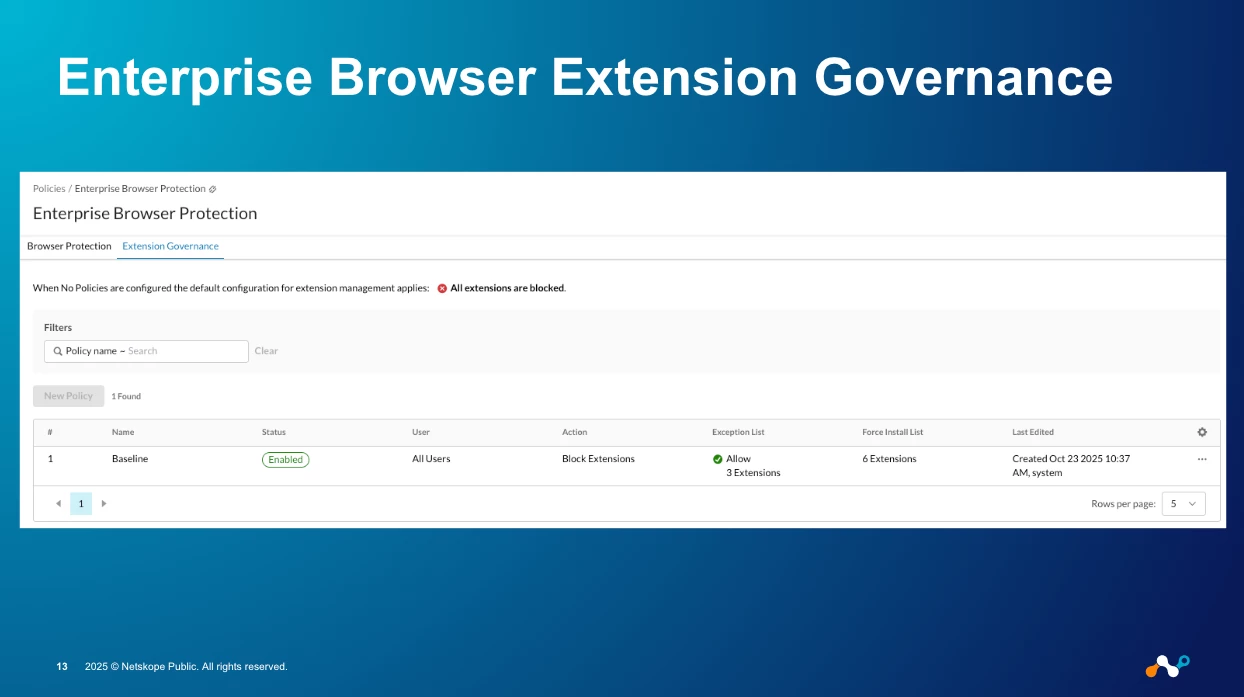Click the red blocked status icon
Image resolution: width=1244 pixels, height=697 pixels.
(x=442, y=288)
